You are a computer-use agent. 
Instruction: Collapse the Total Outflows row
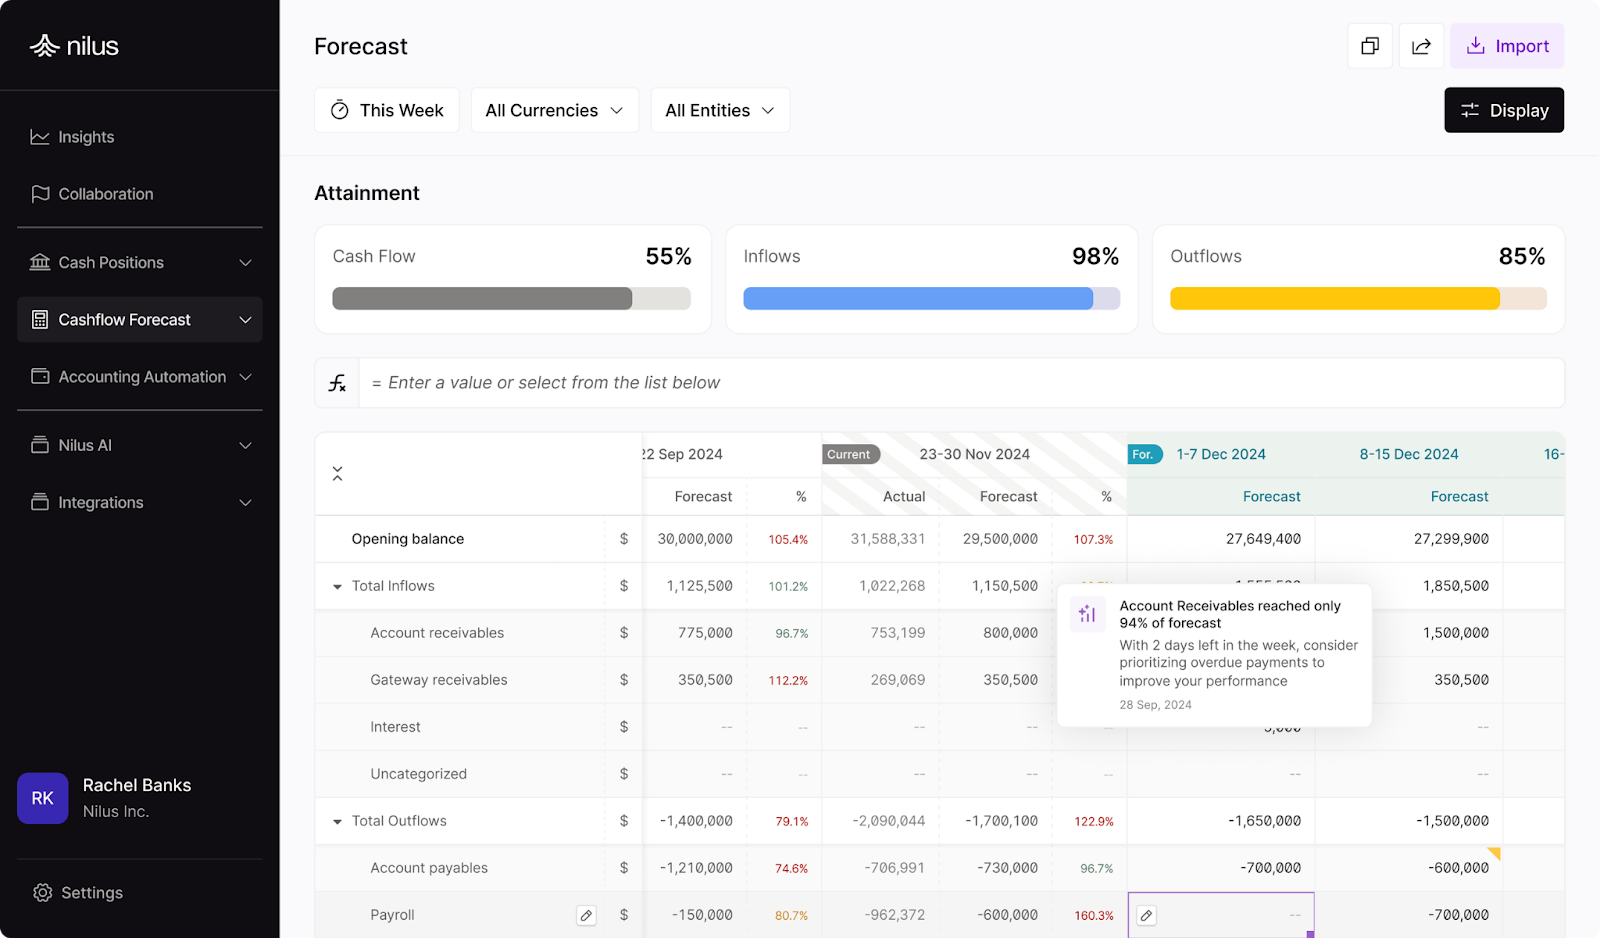pos(338,822)
